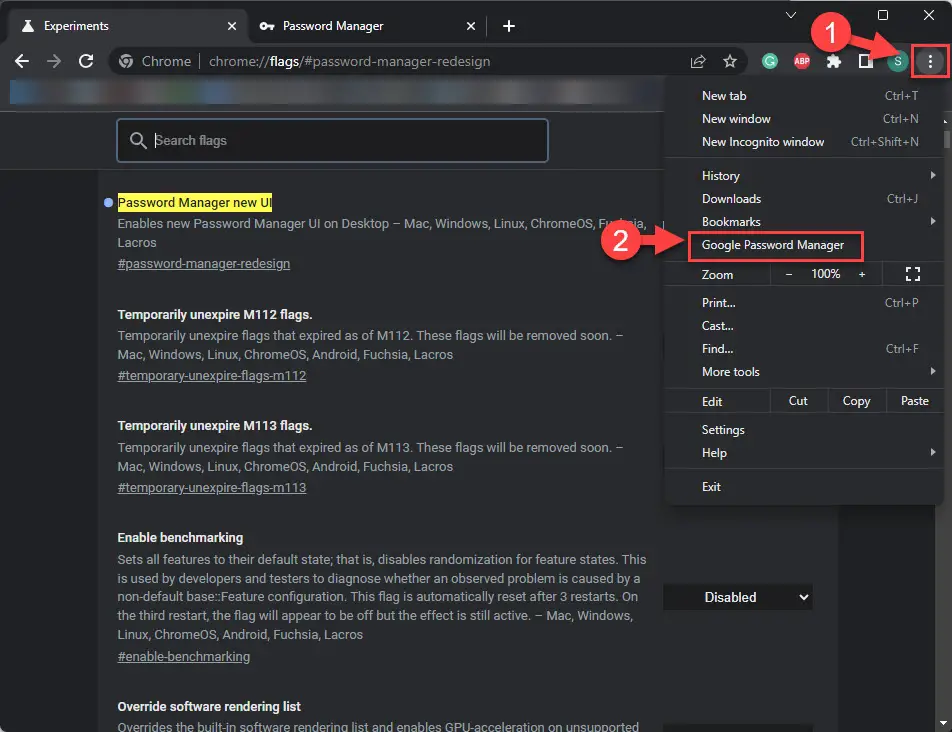The image size is (952, 732).
Task: Open the ABP Adblock Plus extension
Action: (x=802, y=61)
